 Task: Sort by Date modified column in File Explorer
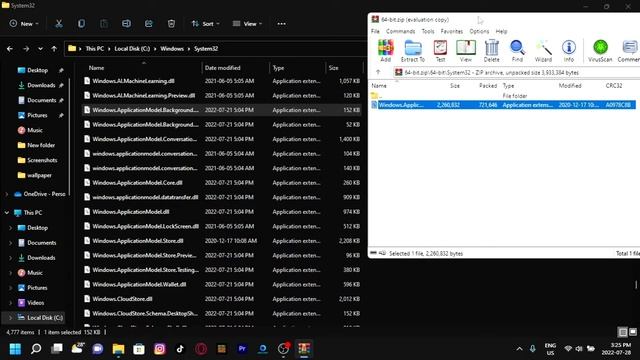pos(236,68)
